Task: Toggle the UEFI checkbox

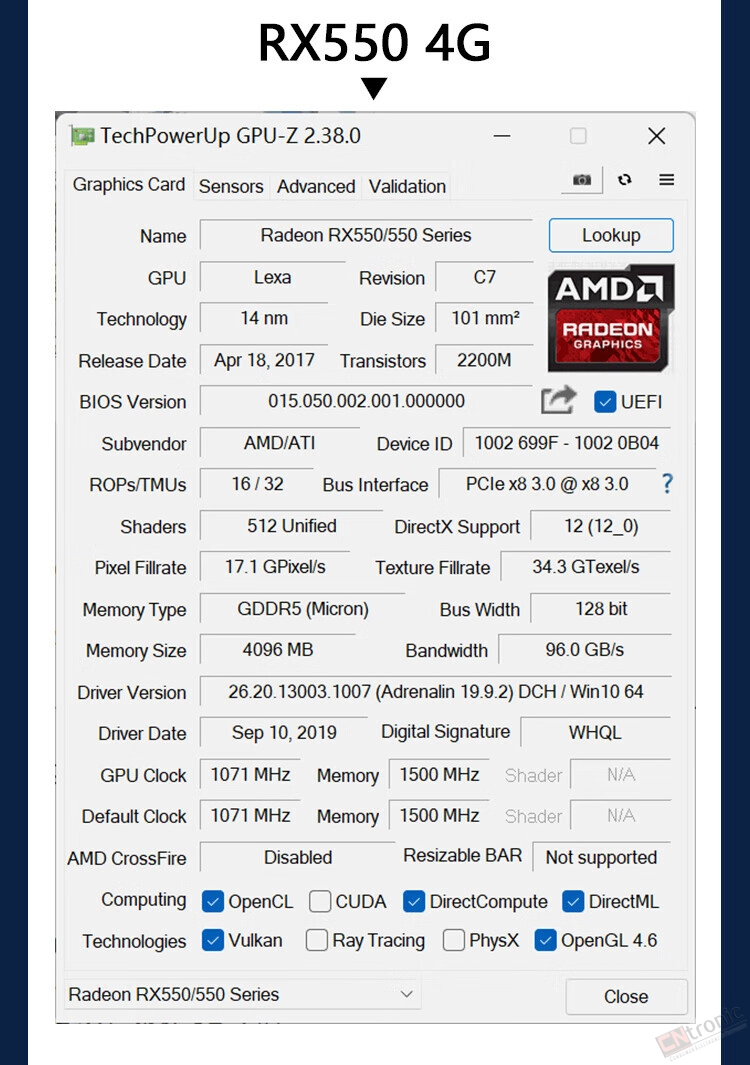Action: 605,401
